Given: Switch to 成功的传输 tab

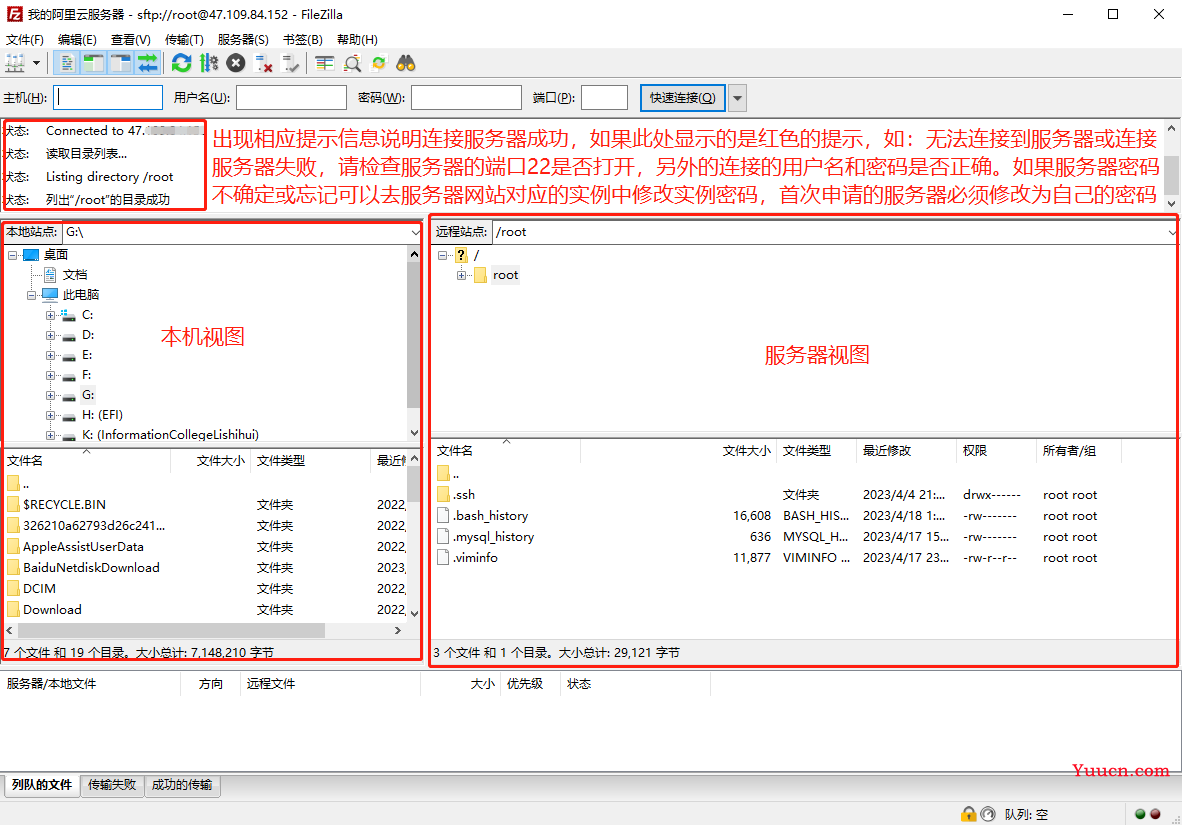Looking at the screenshot, I should 182,785.
